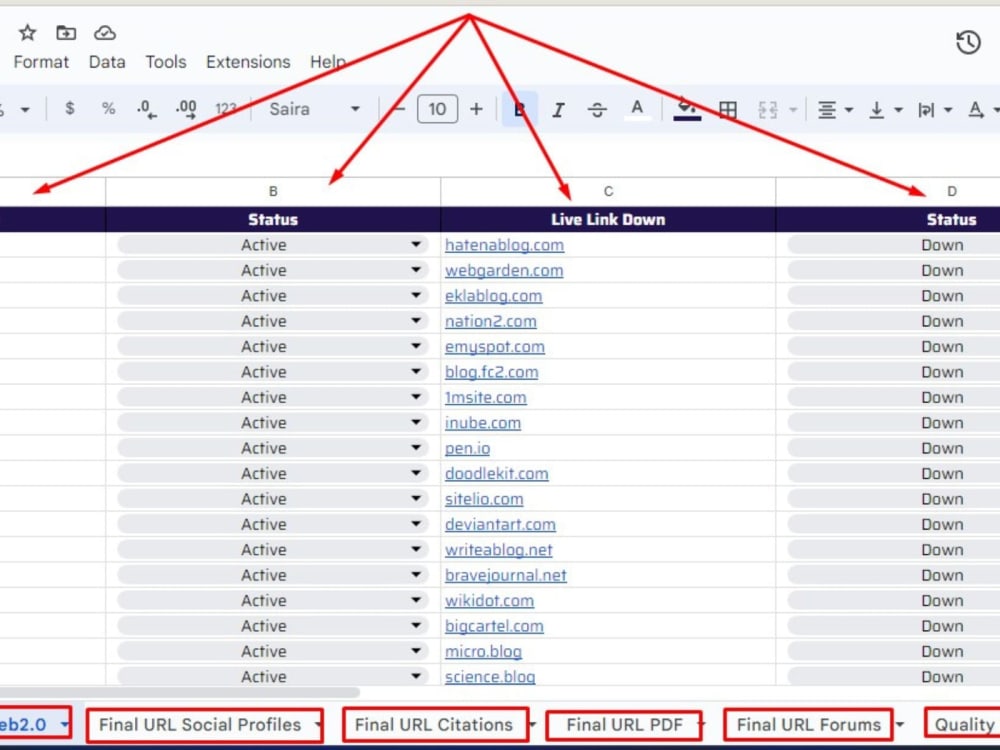
Task: Expand Active dropdown in hatenablog.com row
Action: point(416,245)
